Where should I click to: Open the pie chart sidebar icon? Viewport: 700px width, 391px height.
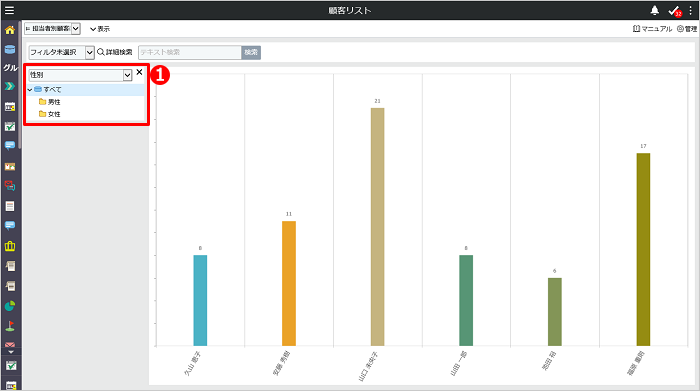tap(10, 306)
